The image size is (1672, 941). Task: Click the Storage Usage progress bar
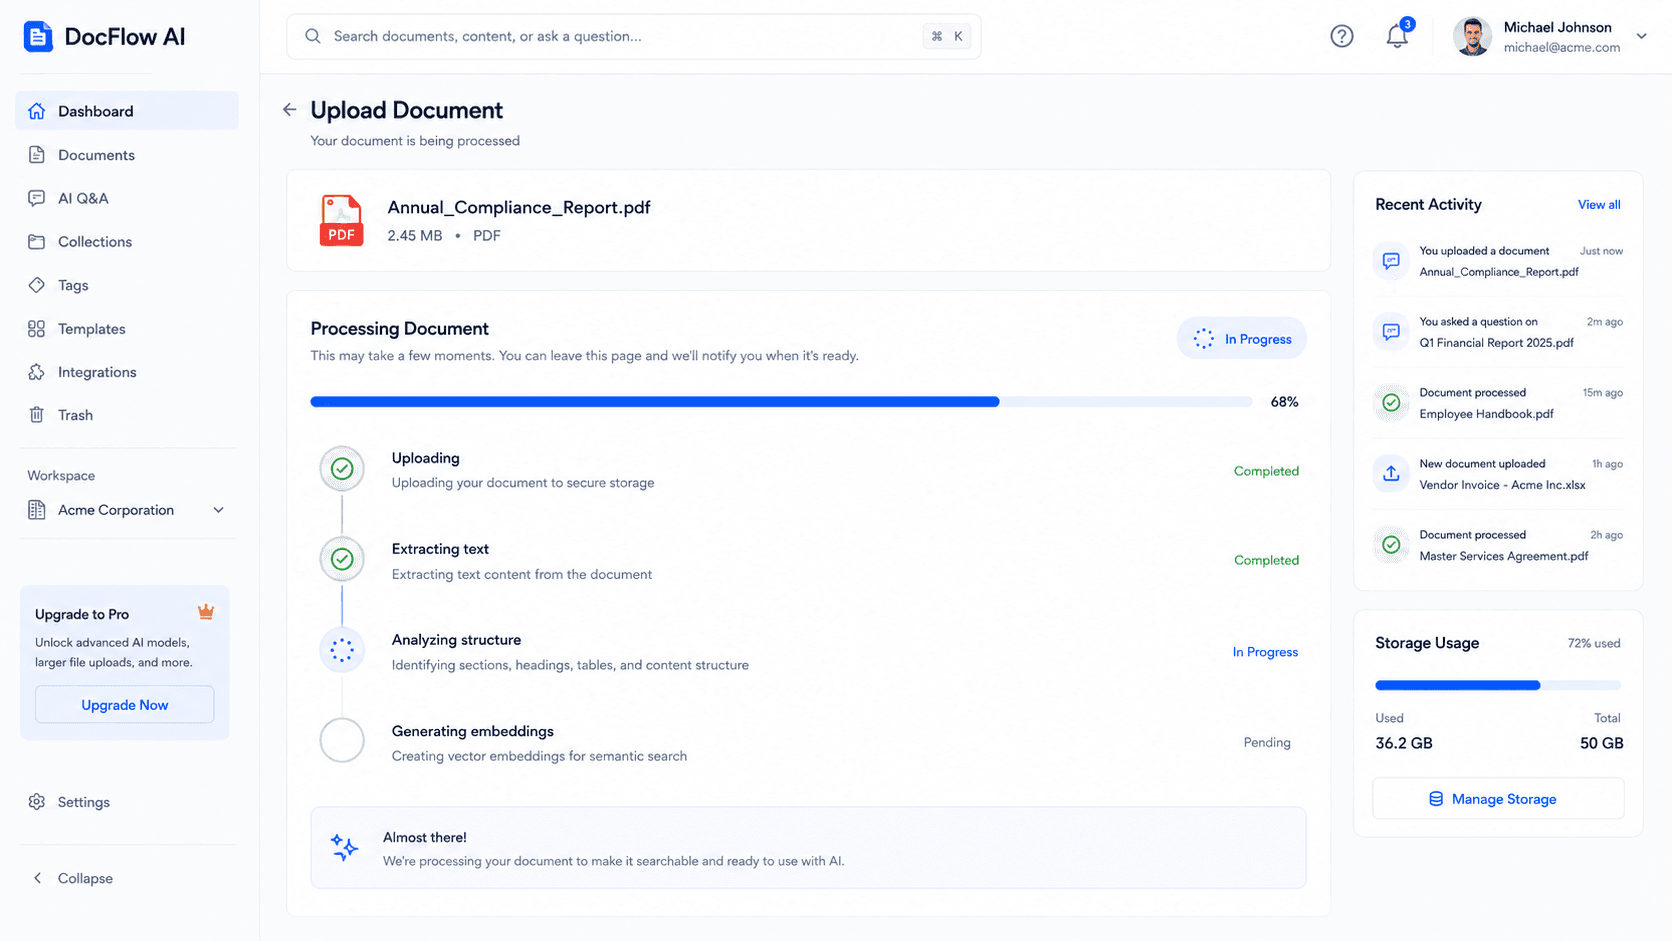point(1498,686)
